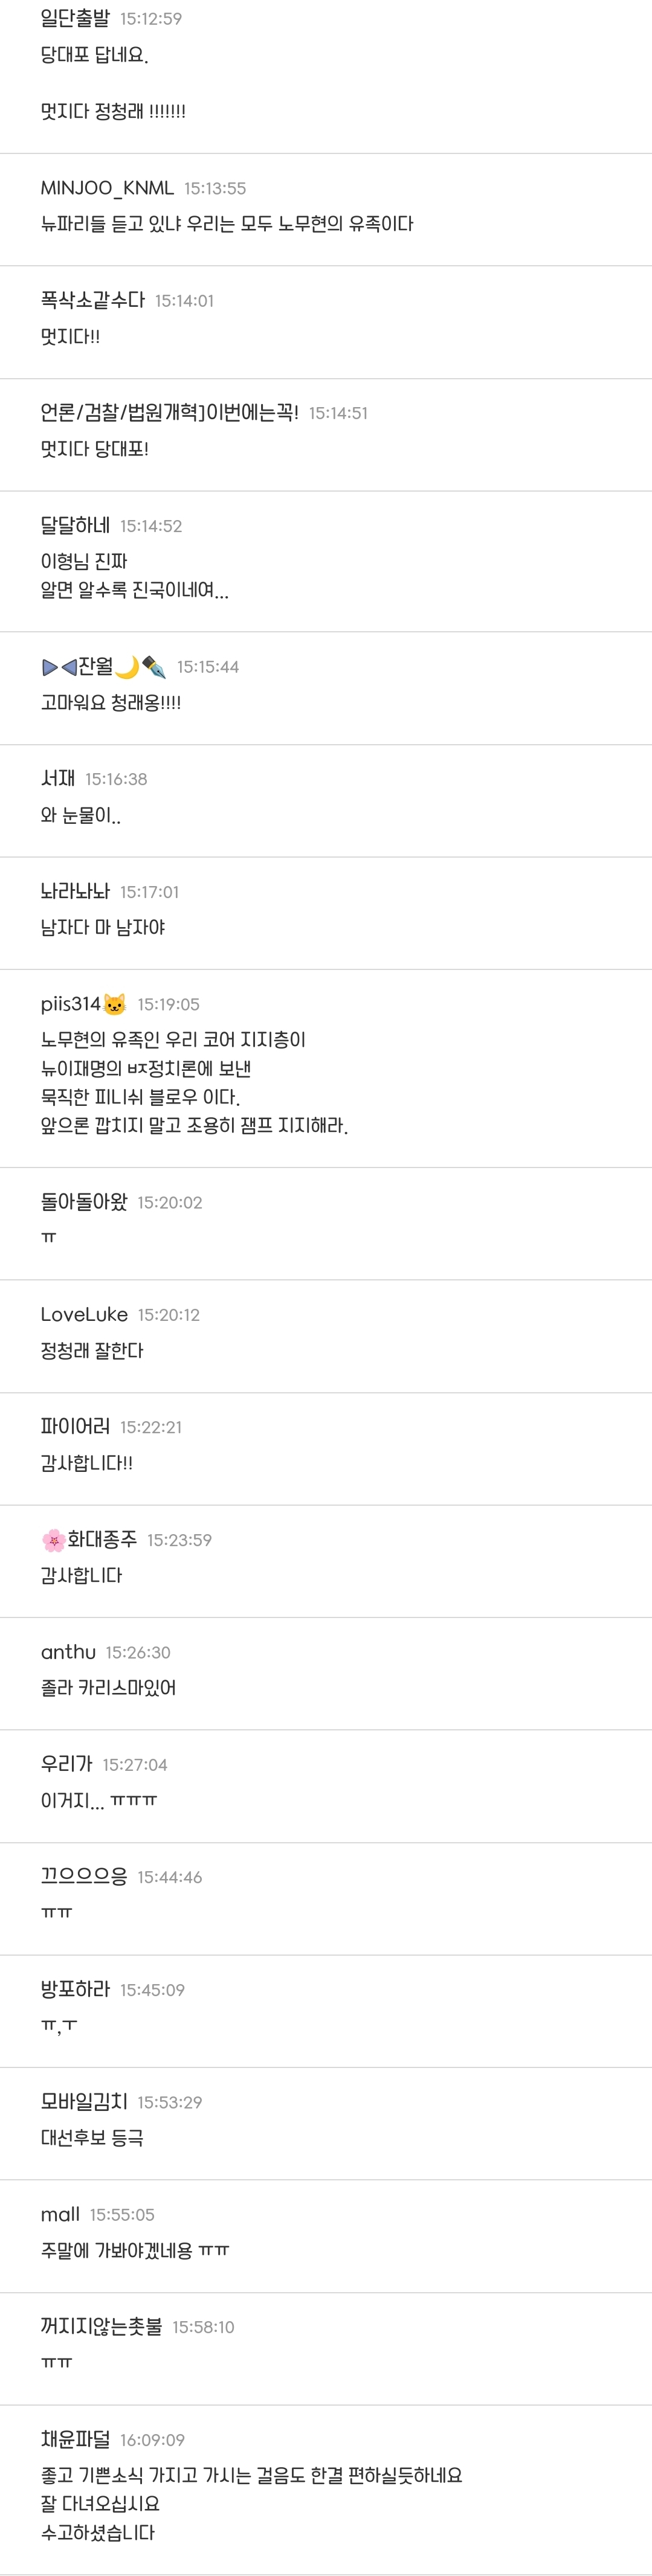Select username 폭삭소같수다
The width and height of the screenshot is (652, 2576).
click(x=93, y=300)
